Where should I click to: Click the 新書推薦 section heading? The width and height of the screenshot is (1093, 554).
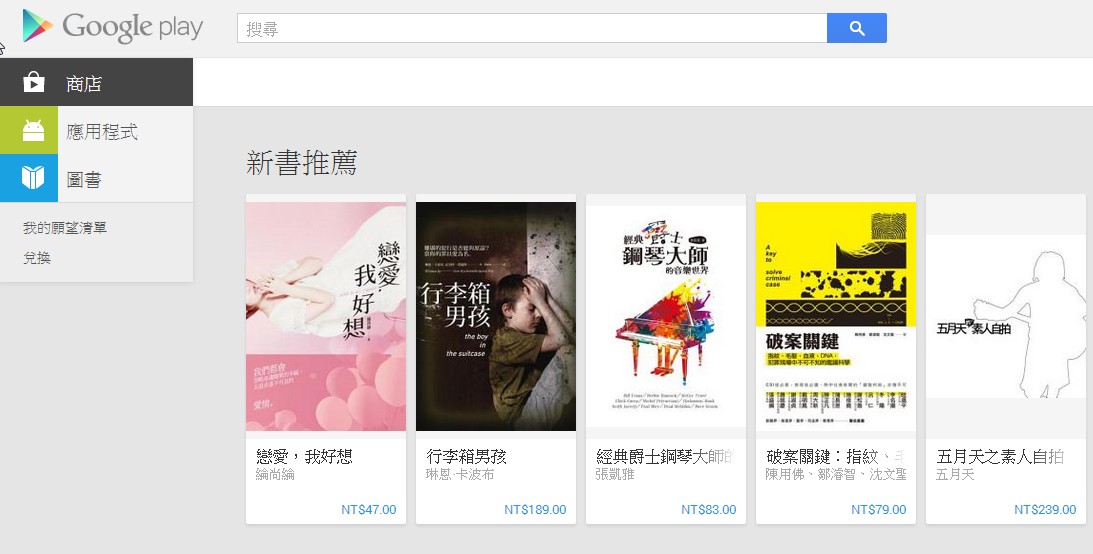tap(302, 162)
